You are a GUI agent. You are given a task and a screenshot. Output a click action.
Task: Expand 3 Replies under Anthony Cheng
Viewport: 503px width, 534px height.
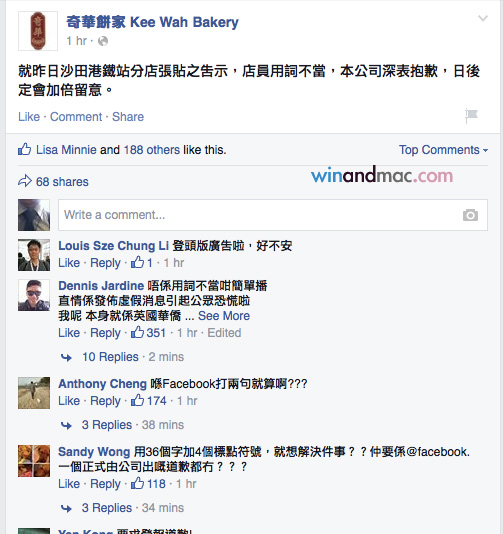click(107, 425)
